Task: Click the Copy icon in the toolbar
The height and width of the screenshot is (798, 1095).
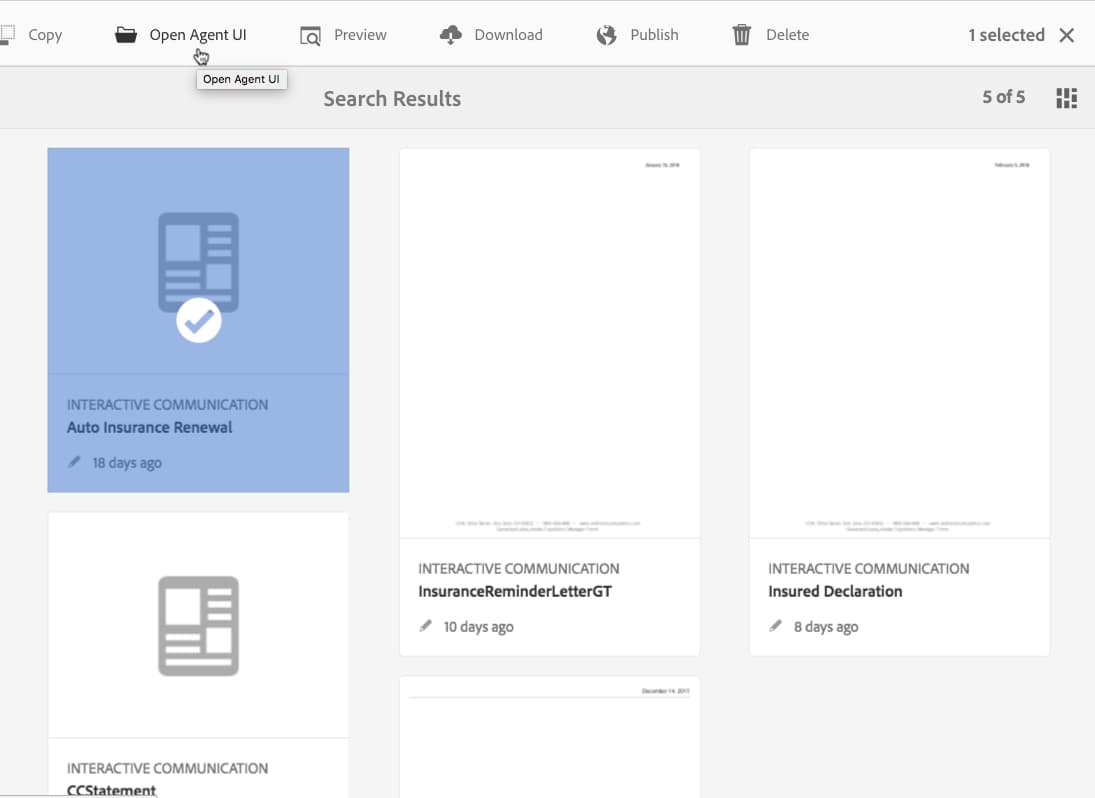Action: 8,34
